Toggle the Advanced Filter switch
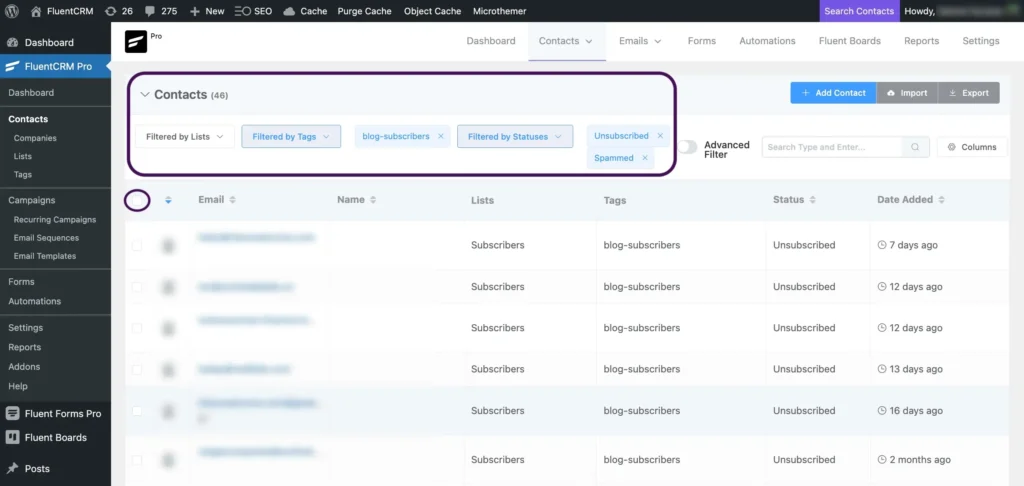1024x486 pixels. pos(687,147)
